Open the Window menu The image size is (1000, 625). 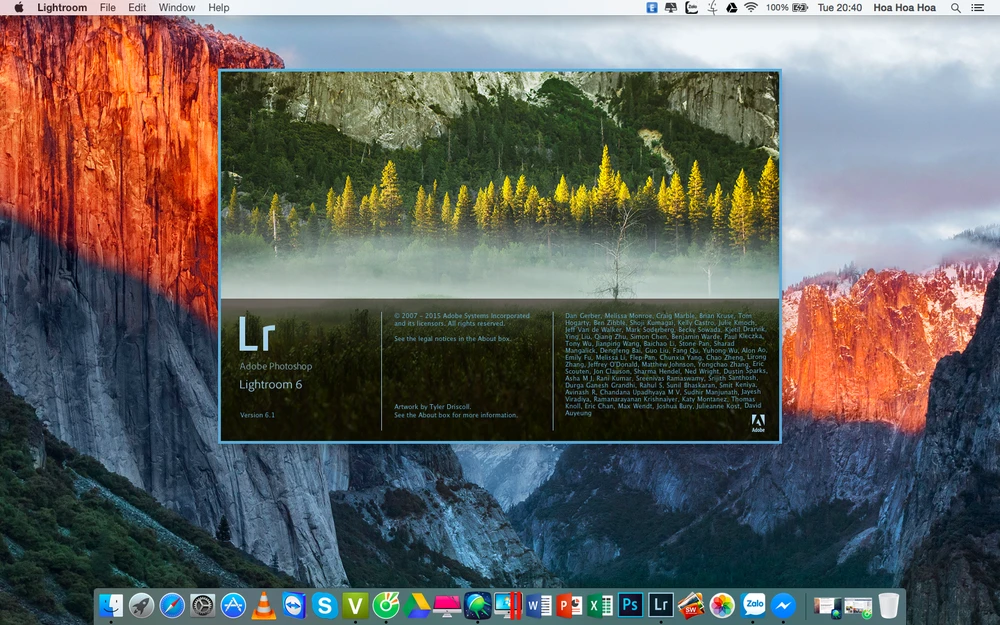coord(177,8)
